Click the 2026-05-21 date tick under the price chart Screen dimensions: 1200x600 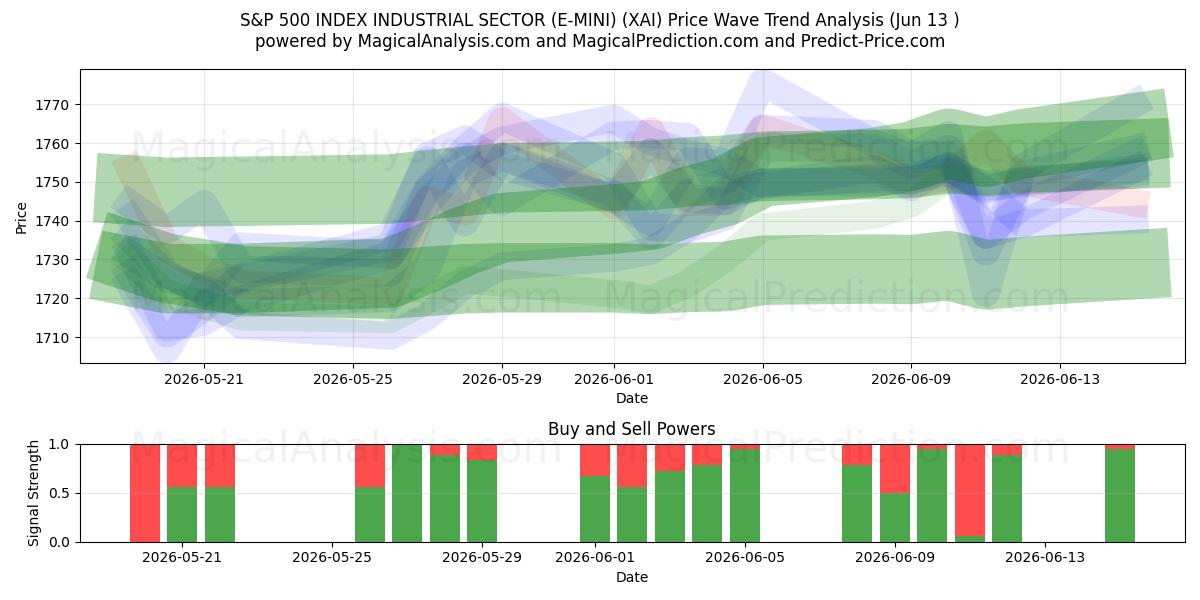pyautogui.click(x=204, y=379)
